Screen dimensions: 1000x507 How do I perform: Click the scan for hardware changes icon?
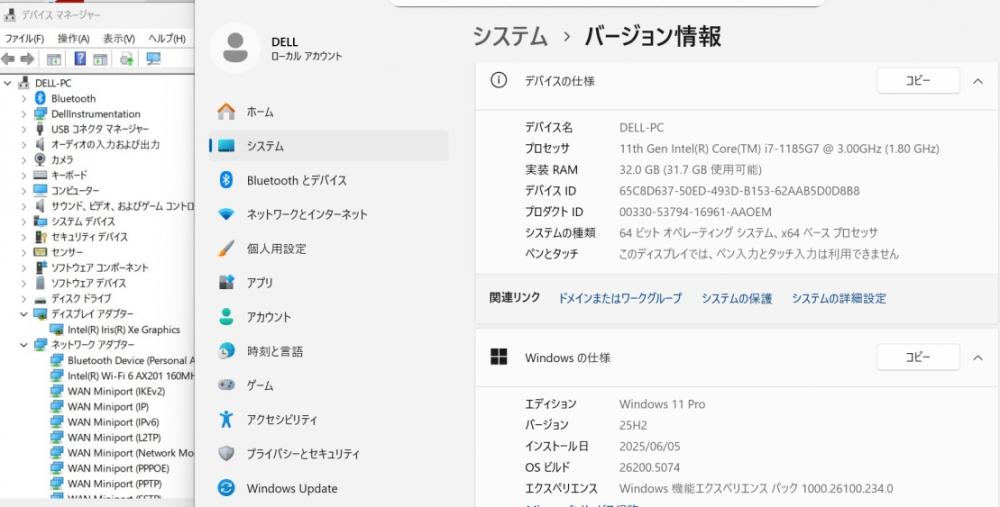click(127, 59)
